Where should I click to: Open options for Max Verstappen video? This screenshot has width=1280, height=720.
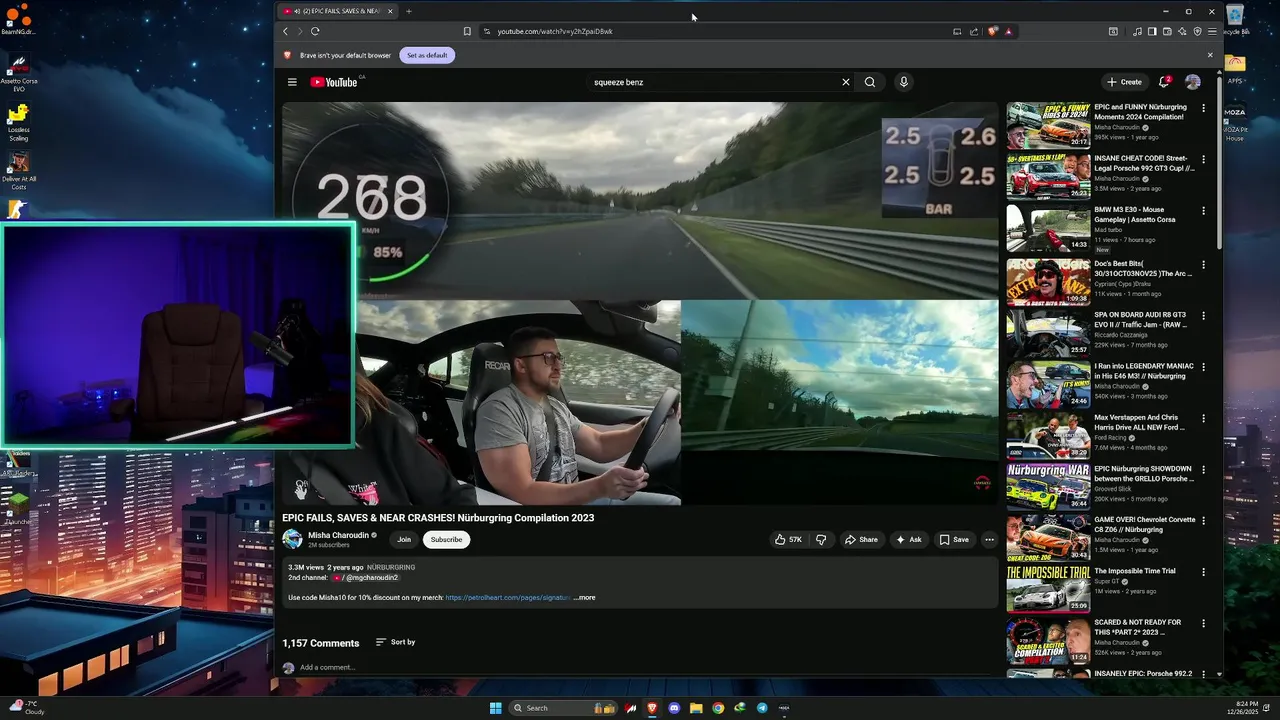pos(1203,419)
